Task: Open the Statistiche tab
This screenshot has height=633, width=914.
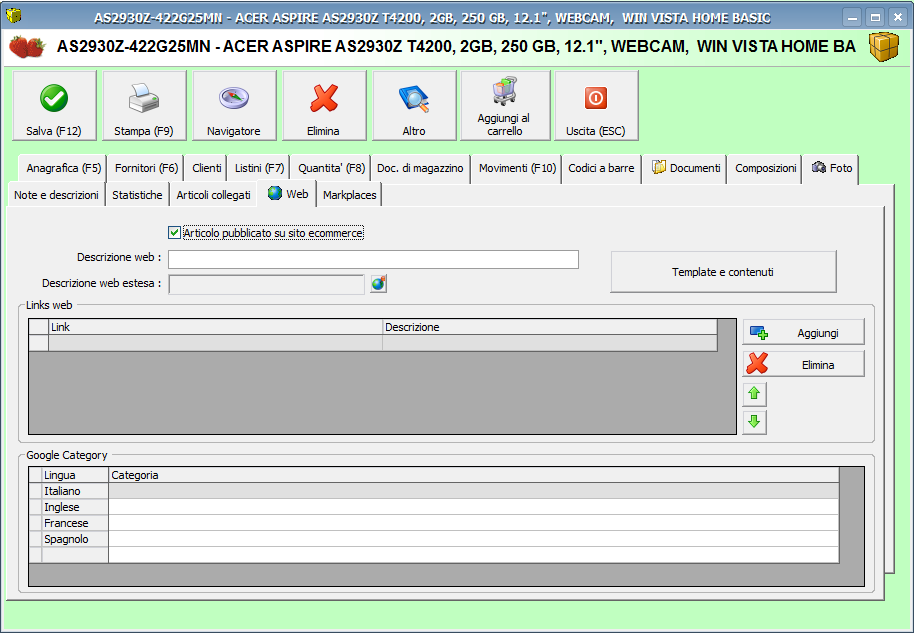Action: 137,195
